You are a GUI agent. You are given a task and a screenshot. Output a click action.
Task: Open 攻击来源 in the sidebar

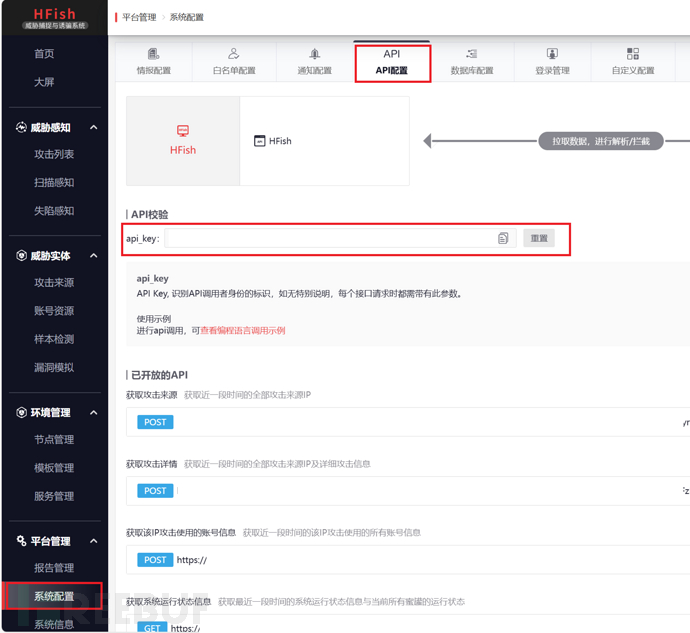54,282
